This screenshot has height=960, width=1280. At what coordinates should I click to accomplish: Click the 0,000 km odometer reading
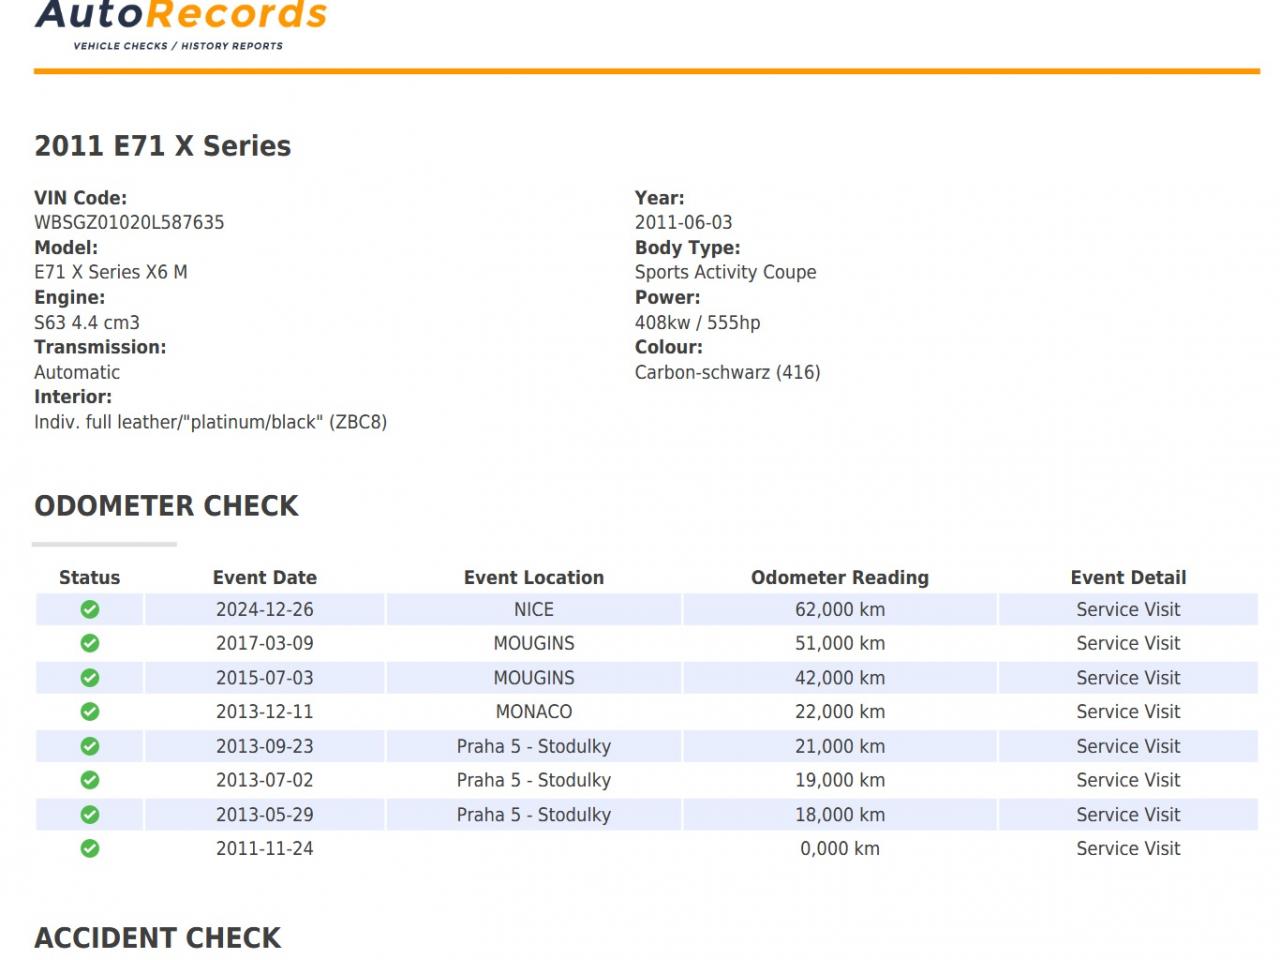[840, 849]
